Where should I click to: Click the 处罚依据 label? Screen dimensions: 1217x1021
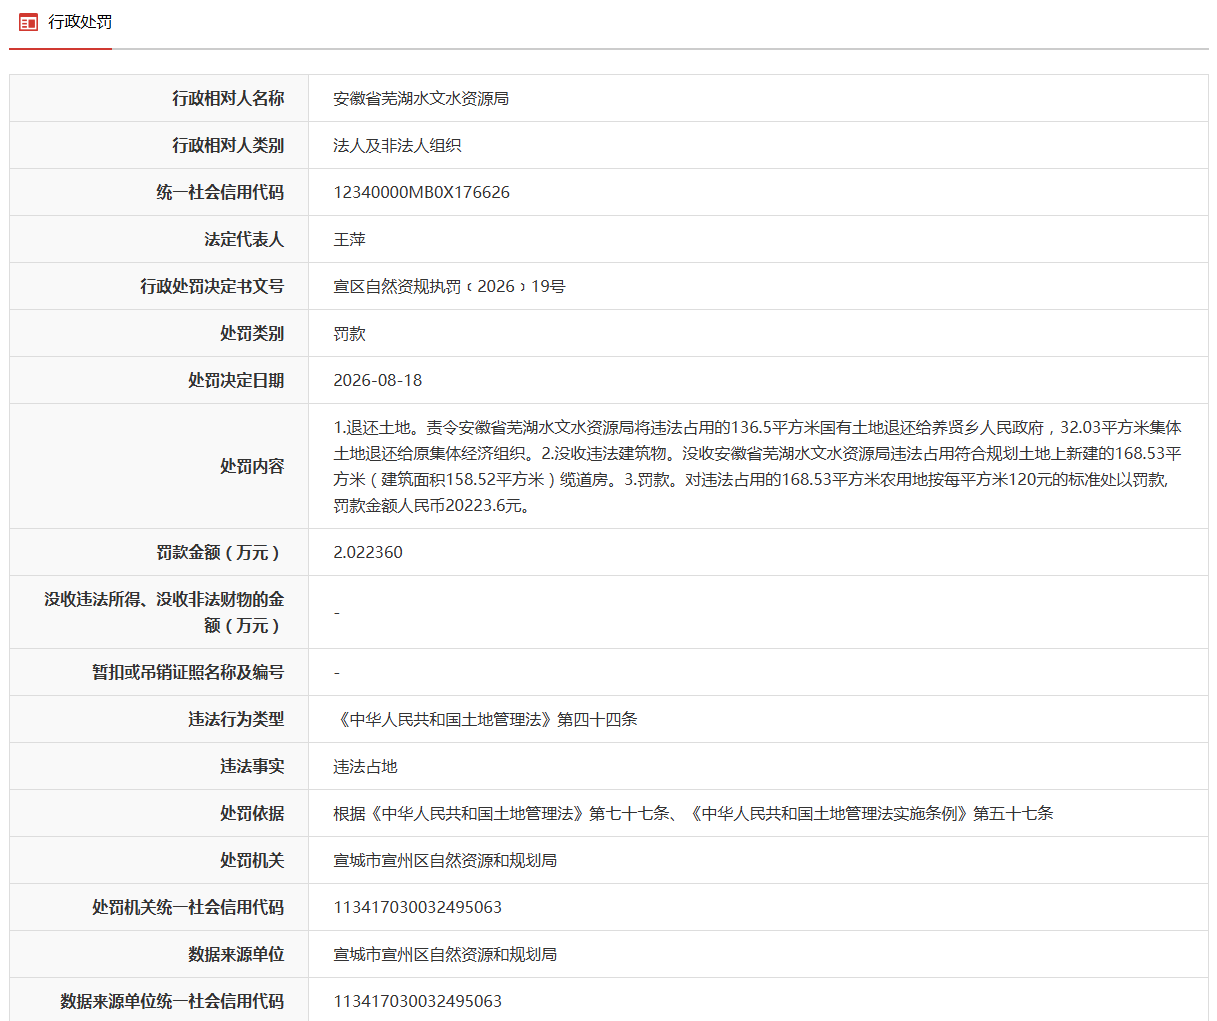tap(252, 813)
